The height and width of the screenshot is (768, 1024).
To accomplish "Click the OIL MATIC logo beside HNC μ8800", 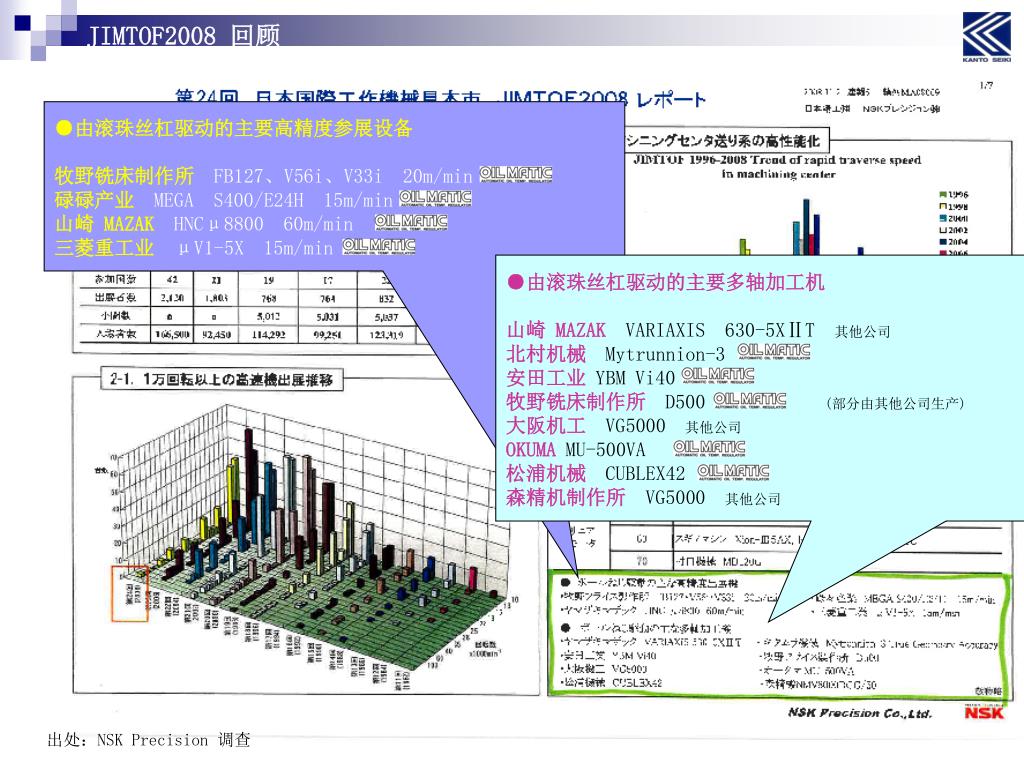I will 411,223.
